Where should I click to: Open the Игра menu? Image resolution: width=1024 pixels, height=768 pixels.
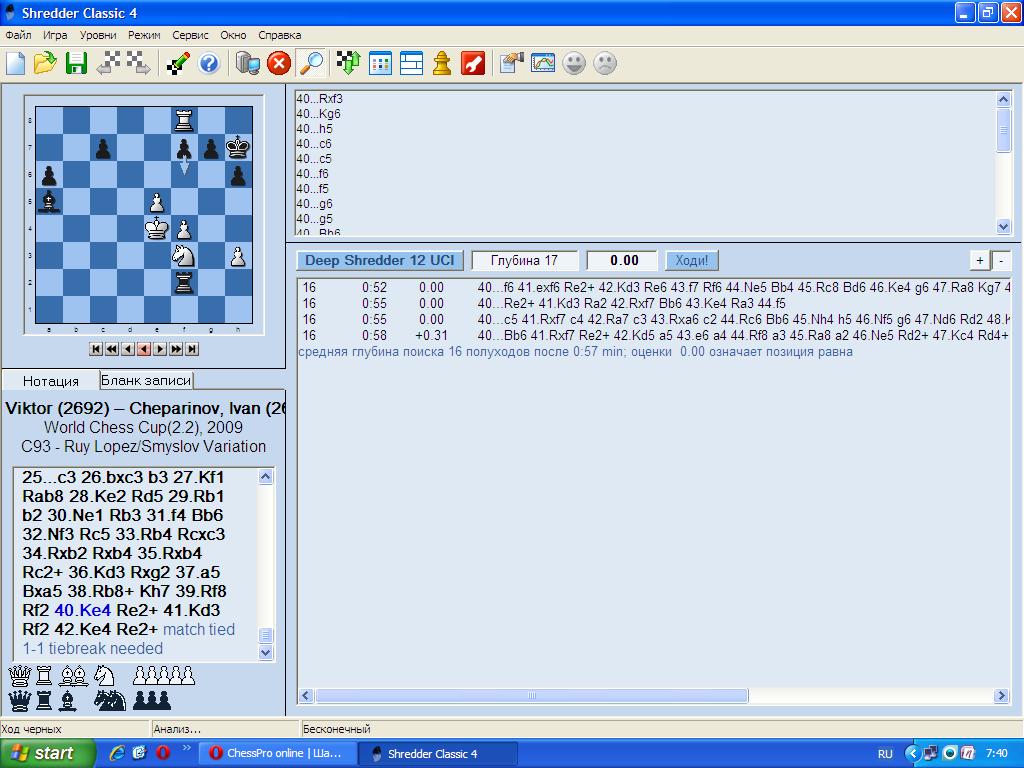coord(55,35)
